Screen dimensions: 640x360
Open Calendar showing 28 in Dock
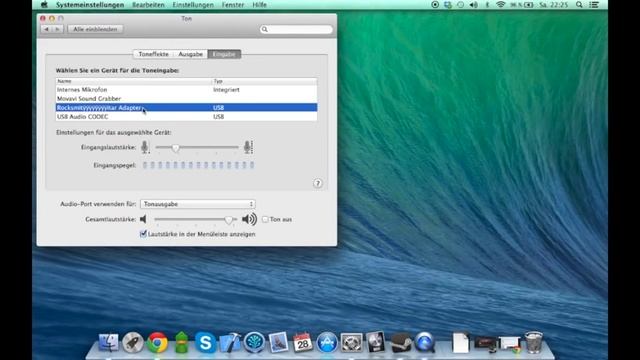click(x=302, y=342)
